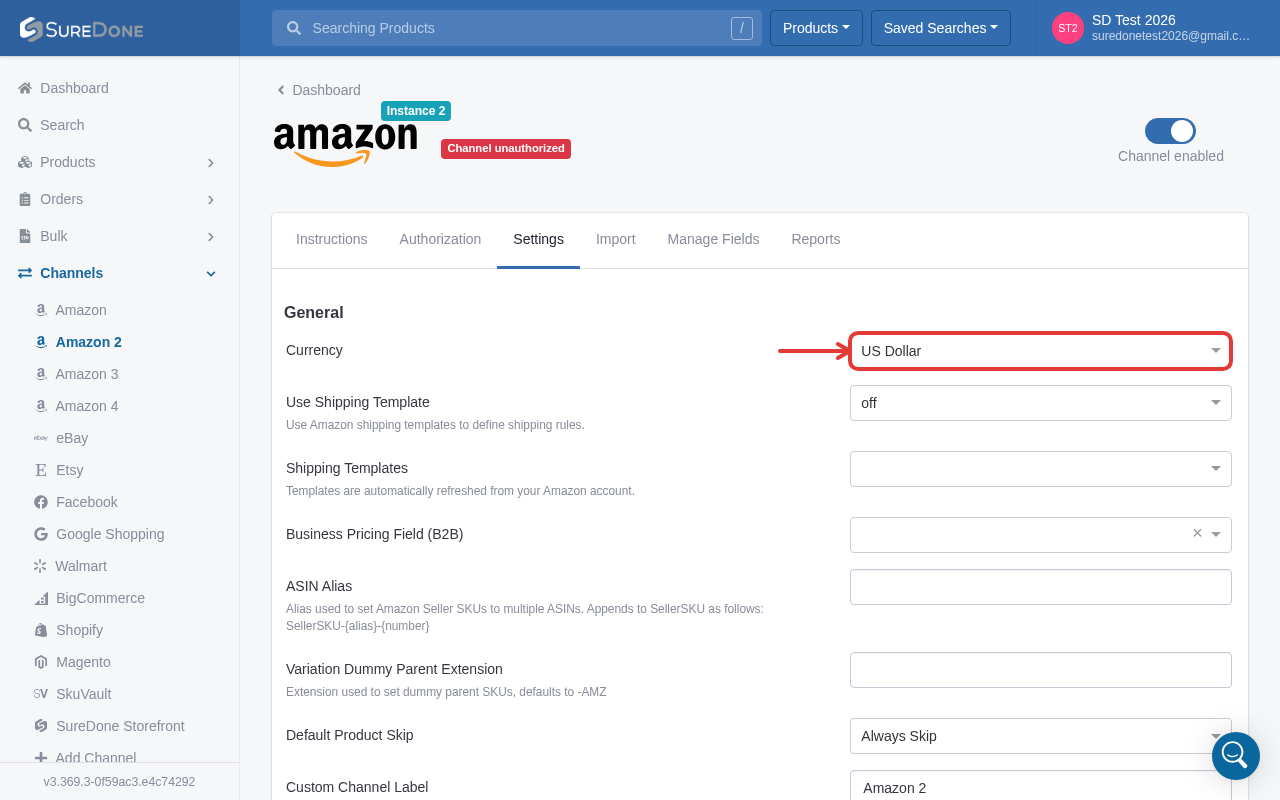The width and height of the screenshot is (1280, 800).
Task: Clear the Business Pricing Field selection
Action: coord(1197,534)
